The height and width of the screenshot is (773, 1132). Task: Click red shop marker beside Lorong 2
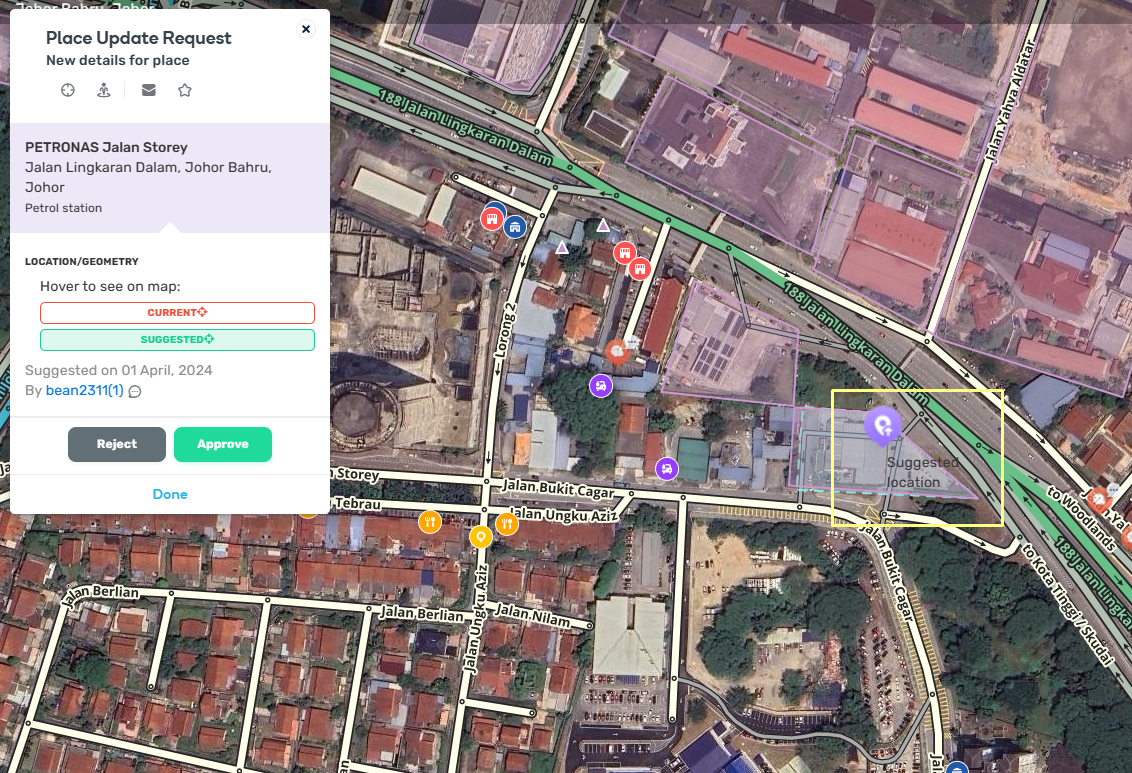(492, 219)
